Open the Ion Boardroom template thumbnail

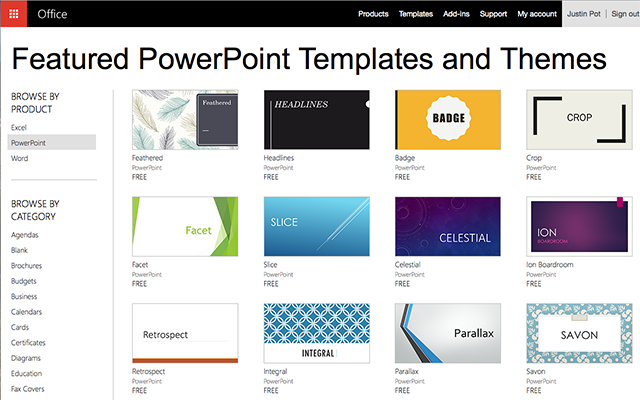(579, 227)
